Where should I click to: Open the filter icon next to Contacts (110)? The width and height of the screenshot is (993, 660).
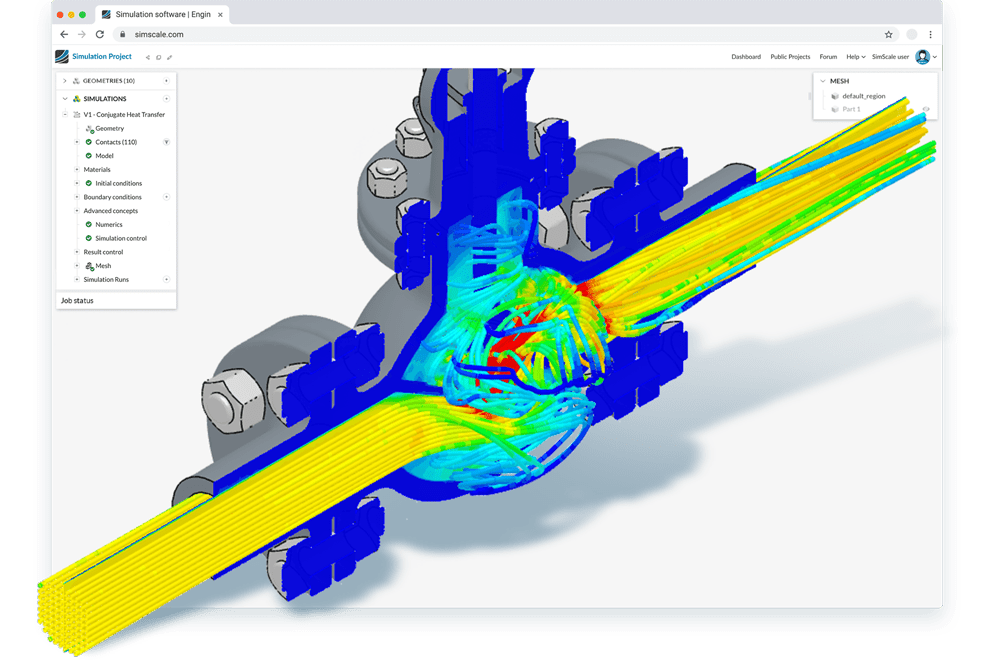click(x=167, y=141)
